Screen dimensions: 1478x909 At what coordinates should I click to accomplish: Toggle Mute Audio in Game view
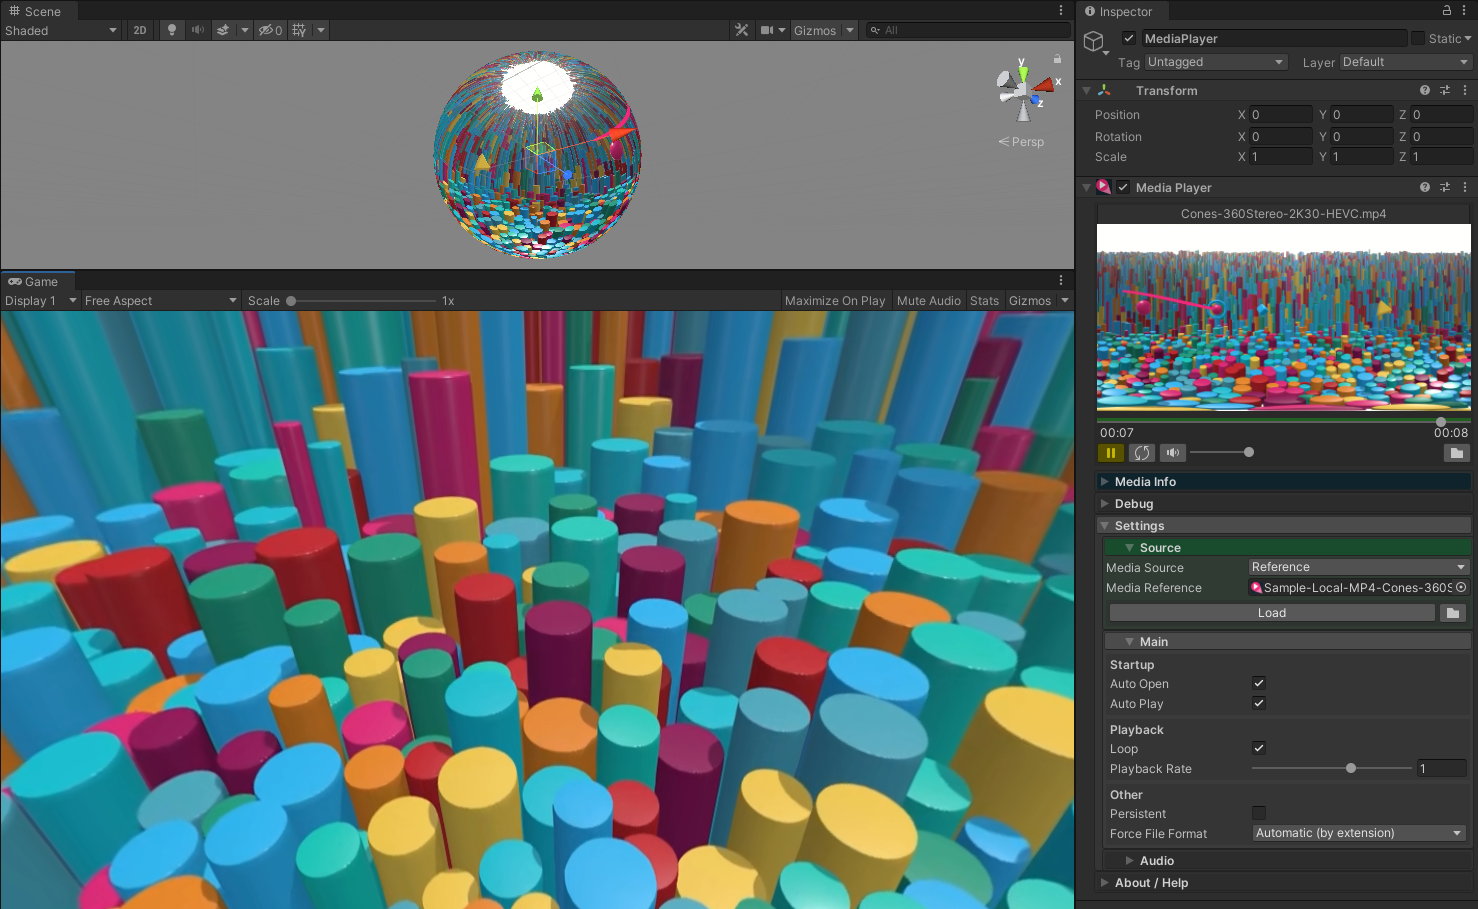[929, 300]
